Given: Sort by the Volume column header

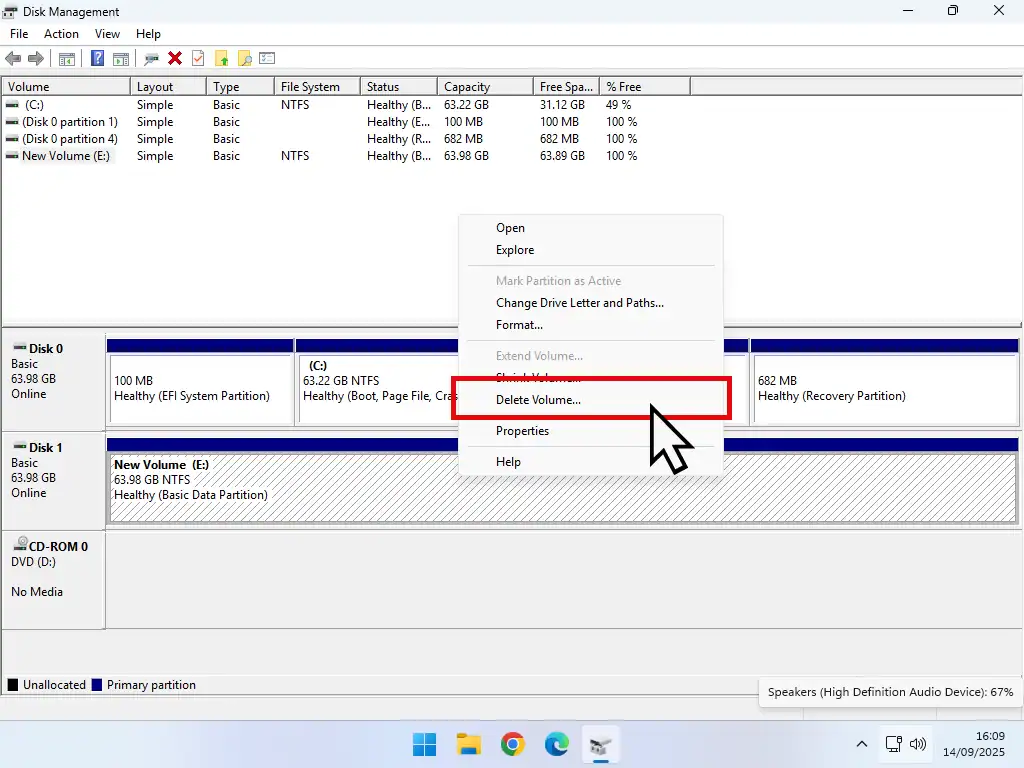Looking at the screenshot, I should [66, 87].
